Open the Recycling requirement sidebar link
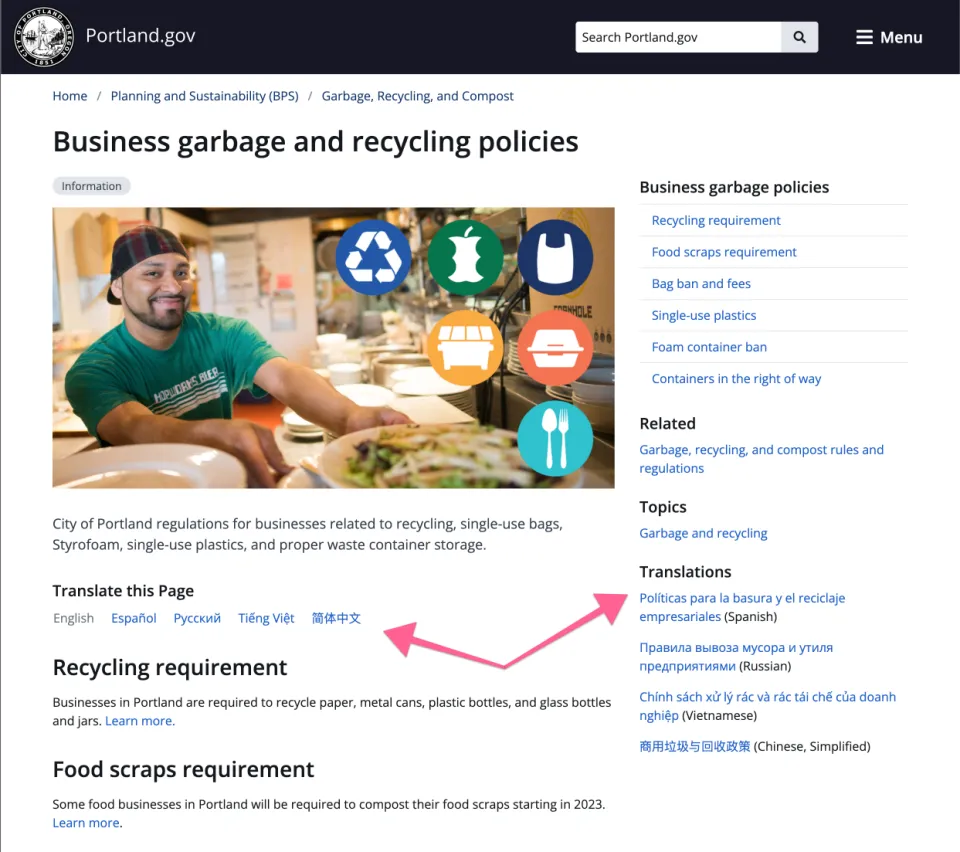This screenshot has height=852, width=960. tap(716, 220)
